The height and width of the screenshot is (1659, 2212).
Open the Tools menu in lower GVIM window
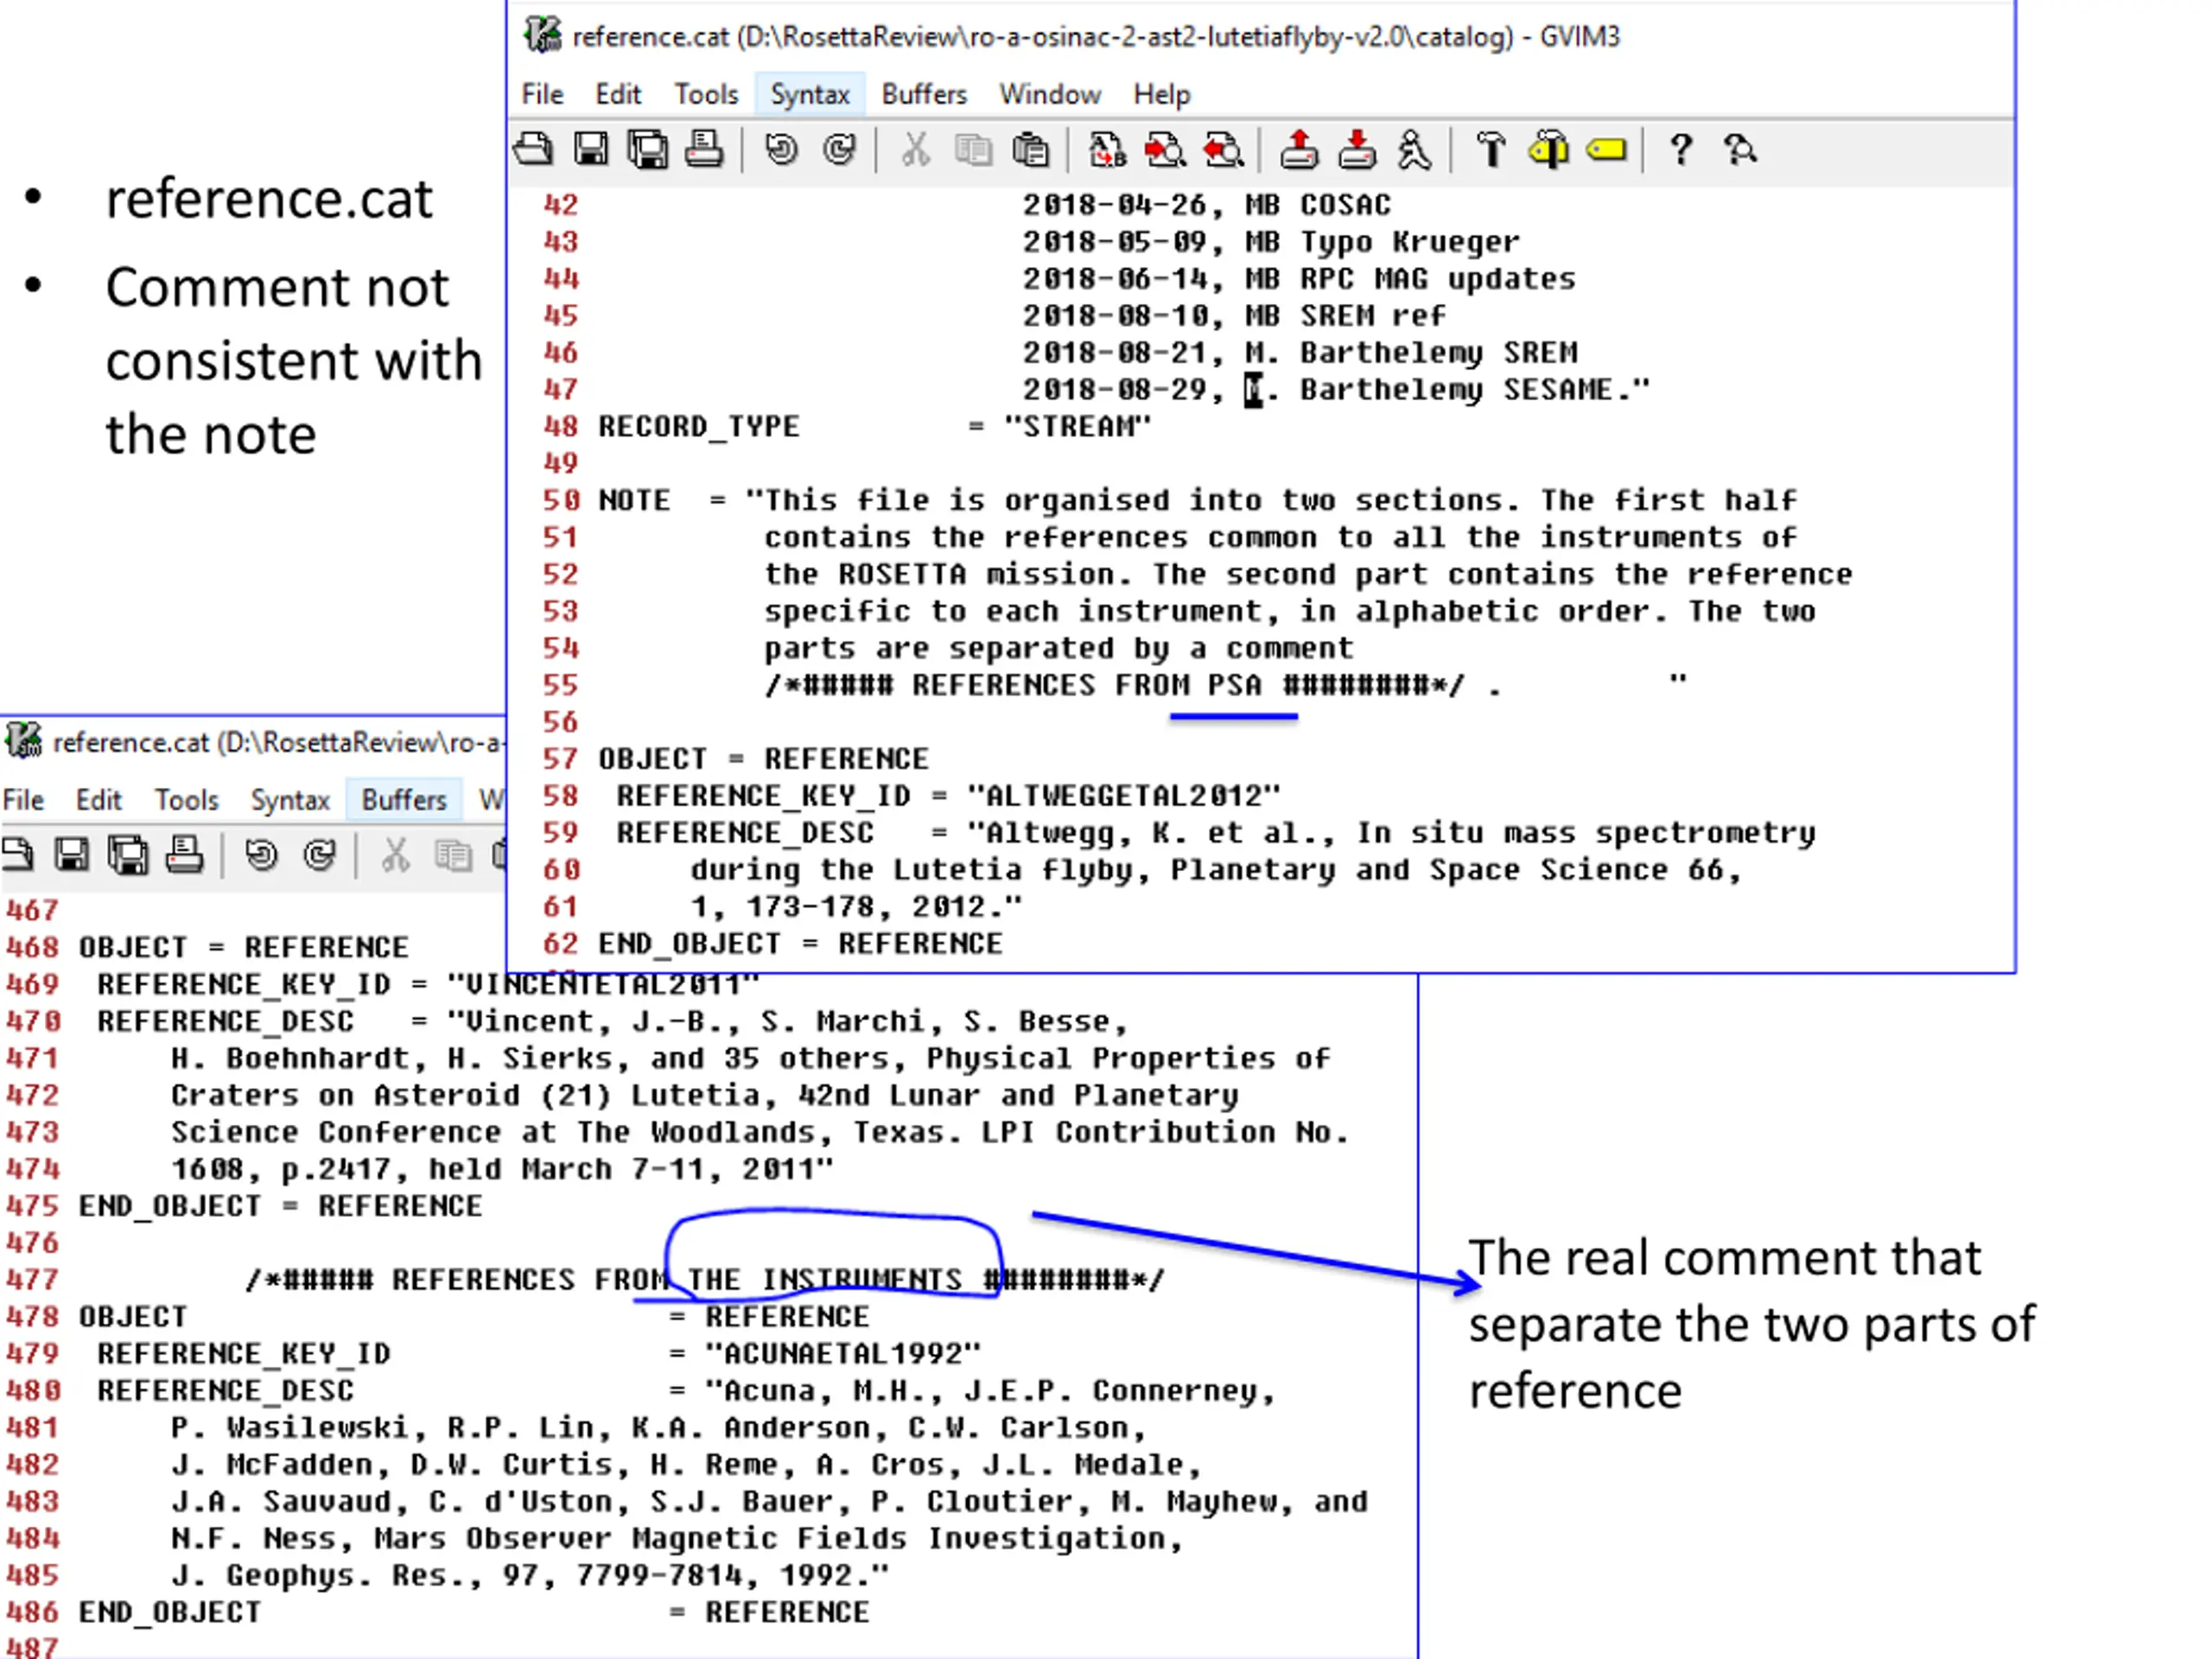pos(186,800)
